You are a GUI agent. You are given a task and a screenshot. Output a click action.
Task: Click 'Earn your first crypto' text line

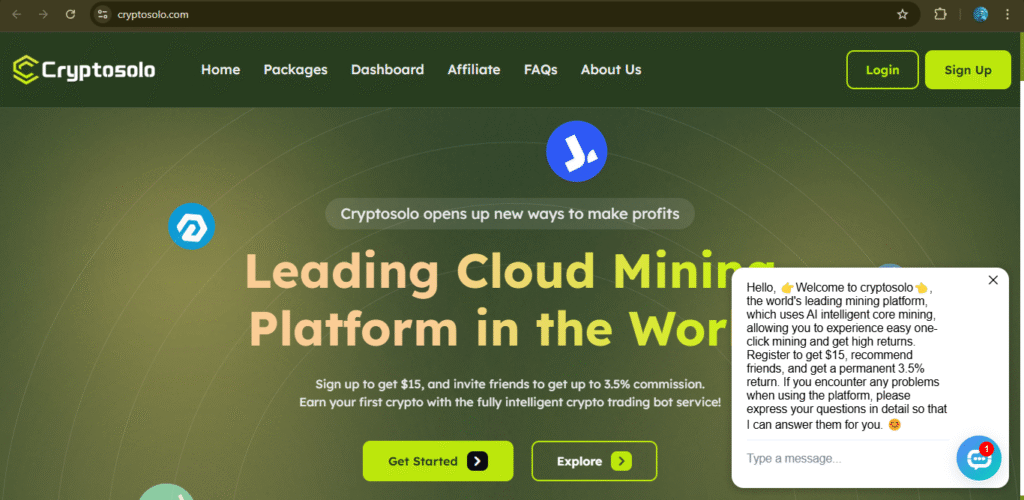point(510,402)
